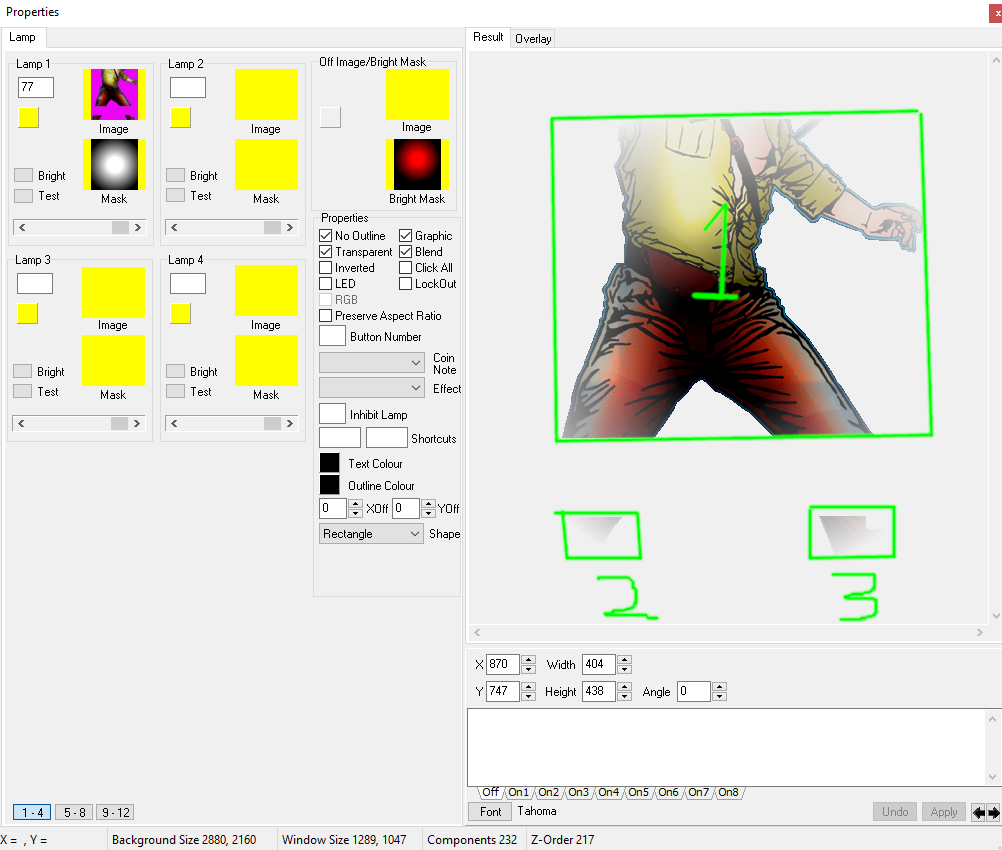Select the Lamp 4 mask slot
Screen dimensions: 1002x850
tap(266, 360)
